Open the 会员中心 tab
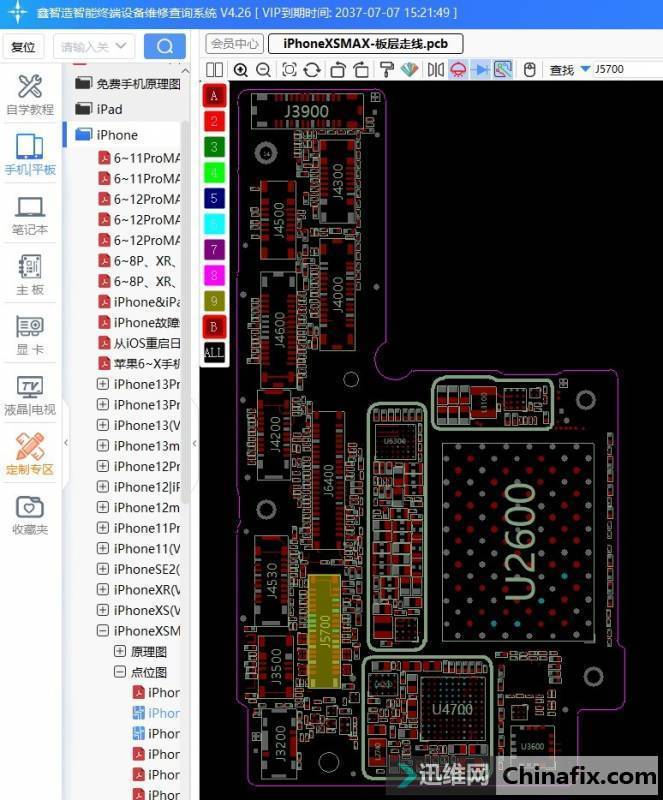 point(235,43)
